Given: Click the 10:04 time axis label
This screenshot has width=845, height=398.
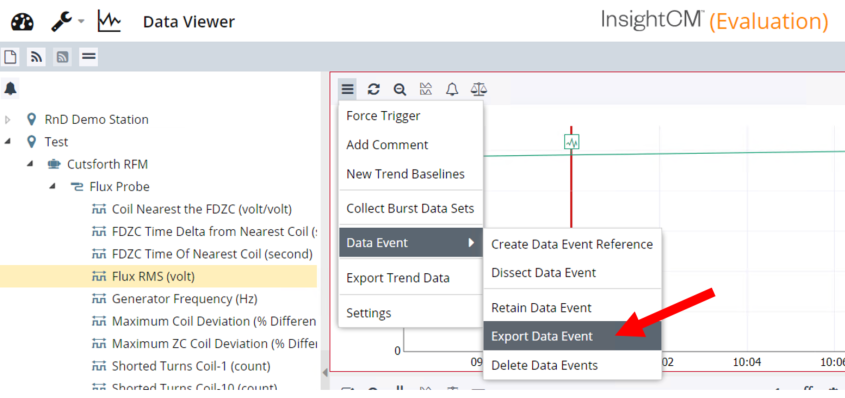Looking at the screenshot, I should (746, 362).
